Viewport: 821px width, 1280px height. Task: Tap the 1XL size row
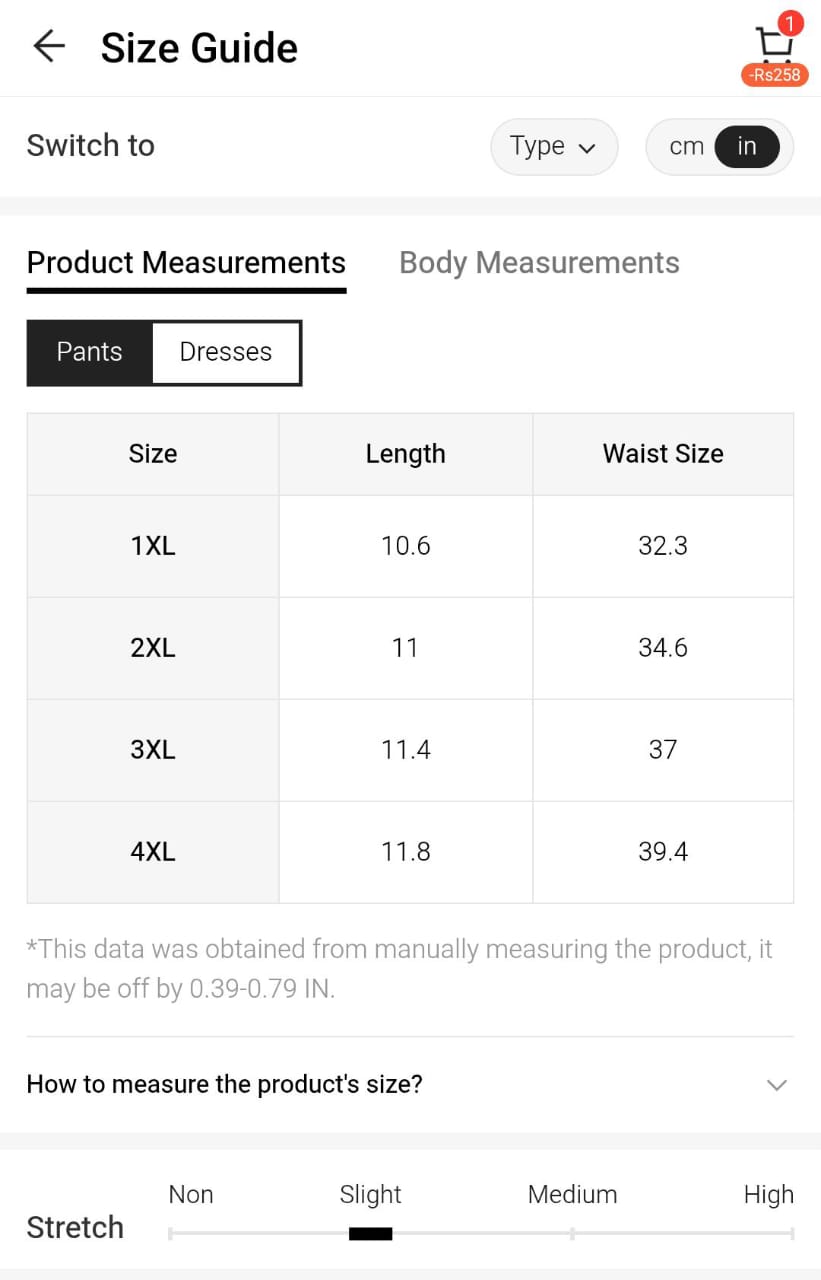pos(153,546)
